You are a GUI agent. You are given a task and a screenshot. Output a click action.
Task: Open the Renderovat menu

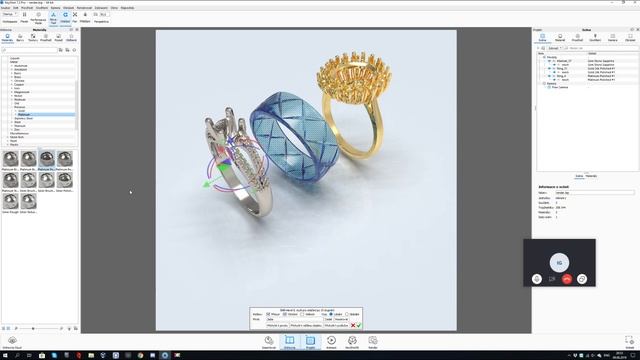[x=84, y=8]
